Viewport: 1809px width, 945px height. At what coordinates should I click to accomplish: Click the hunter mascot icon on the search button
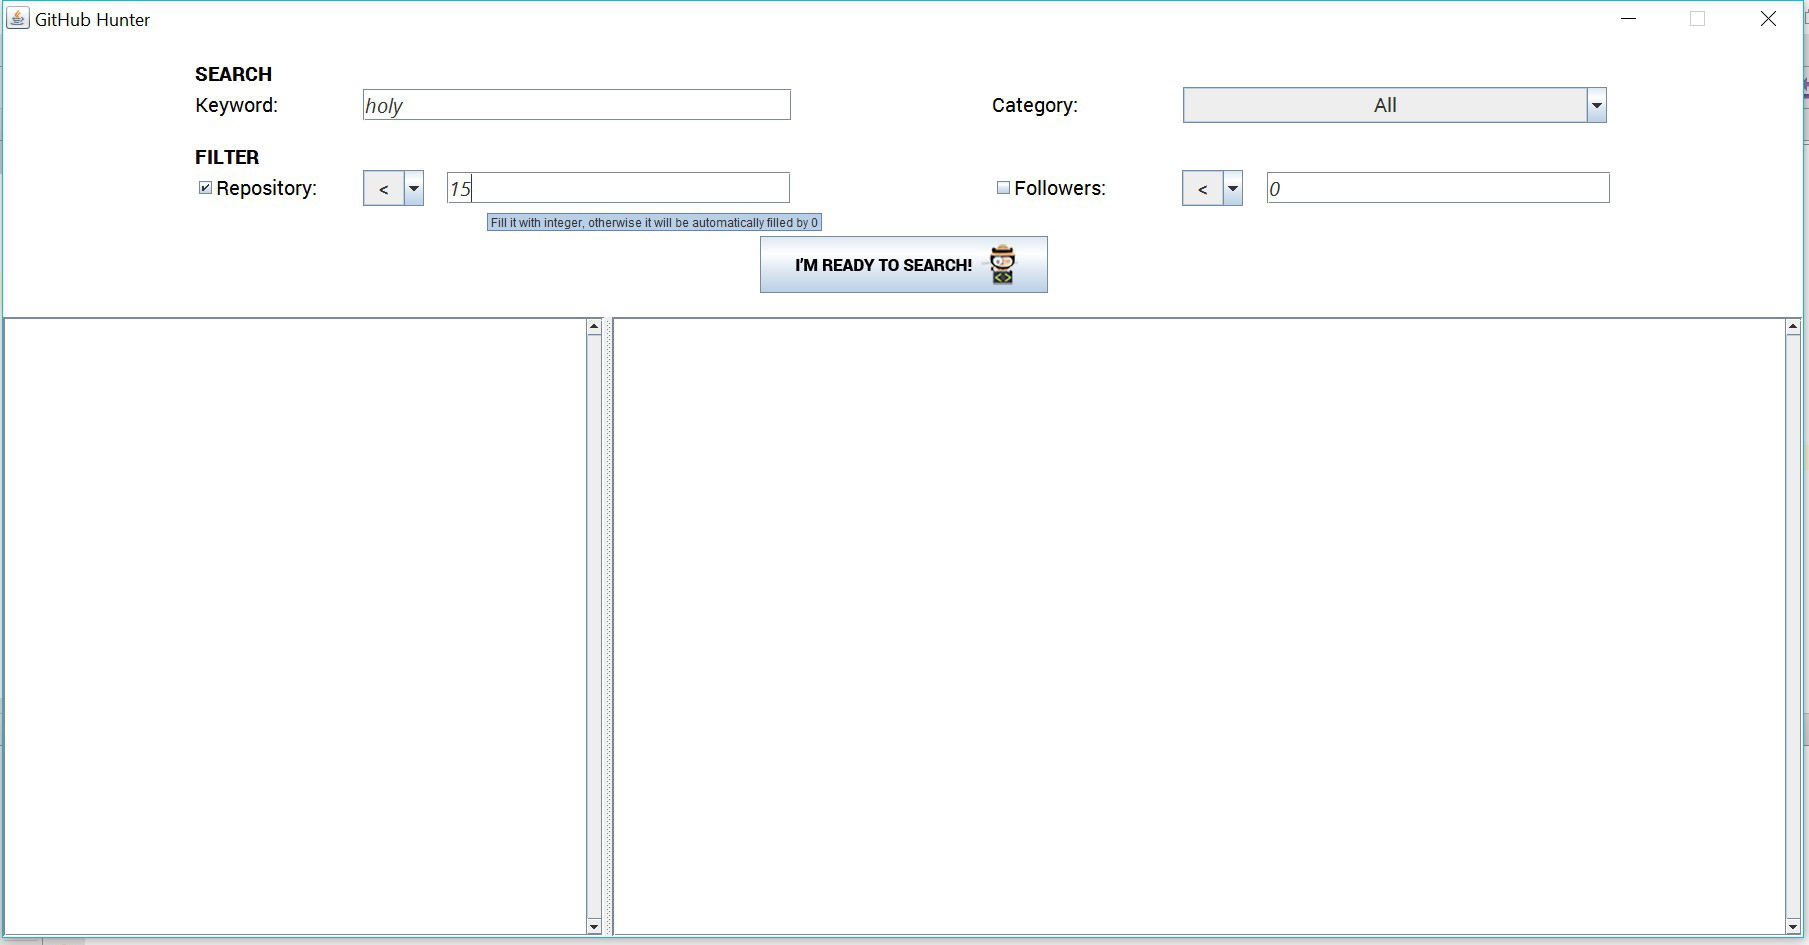point(1002,265)
